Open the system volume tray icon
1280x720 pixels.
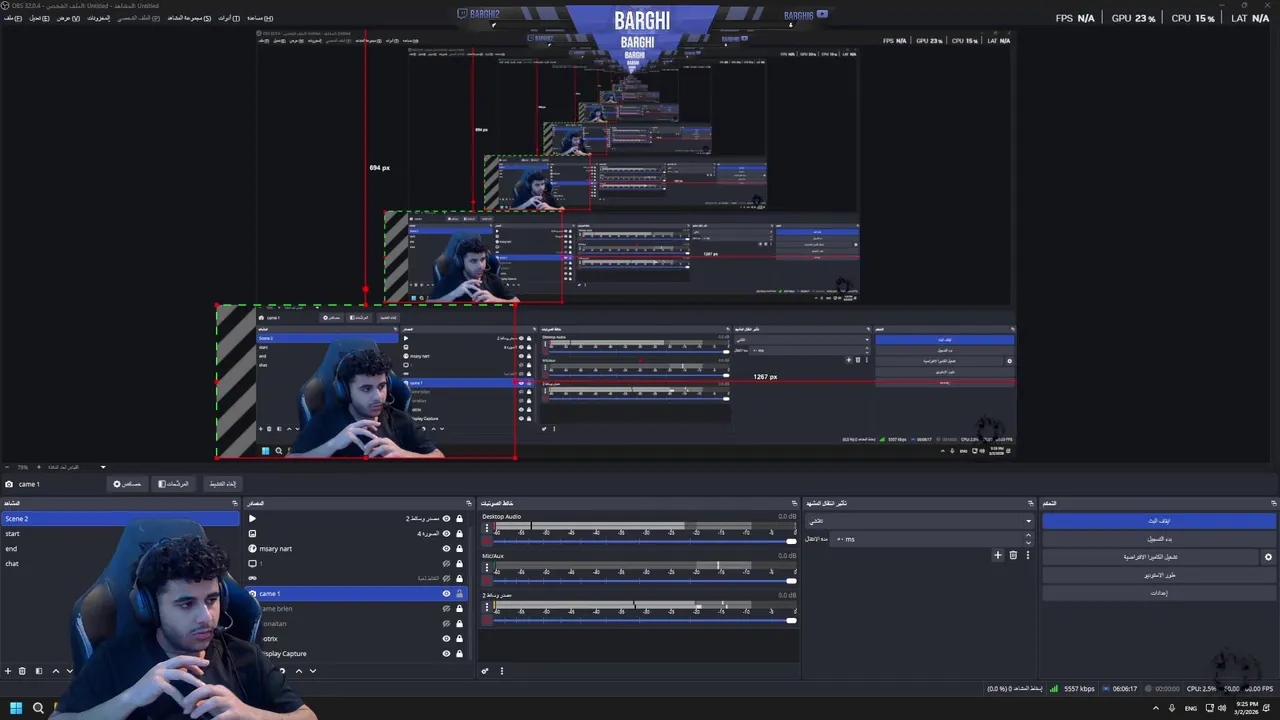[x=1222, y=708]
